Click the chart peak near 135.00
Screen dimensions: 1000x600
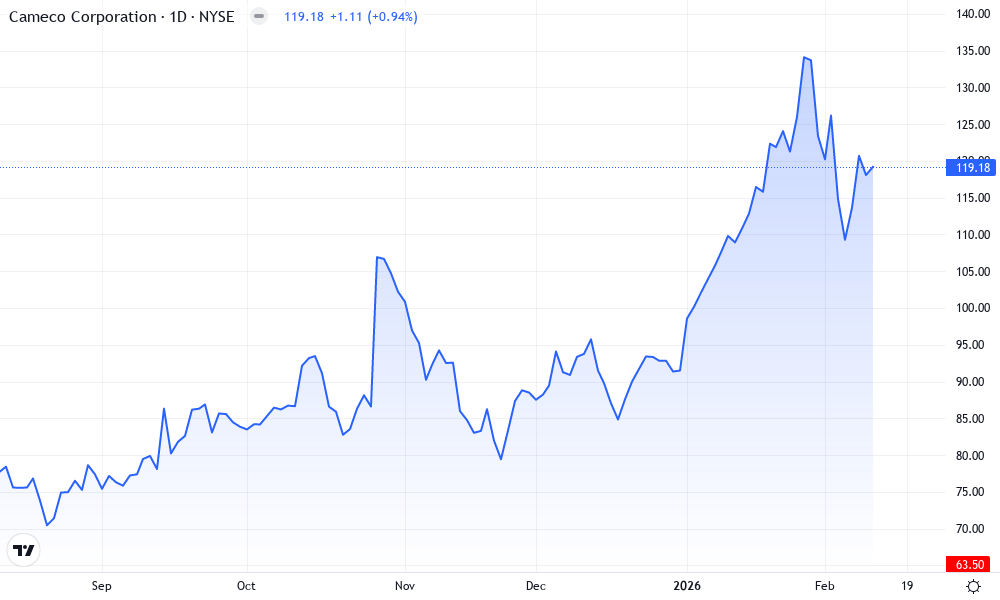click(806, 57)
